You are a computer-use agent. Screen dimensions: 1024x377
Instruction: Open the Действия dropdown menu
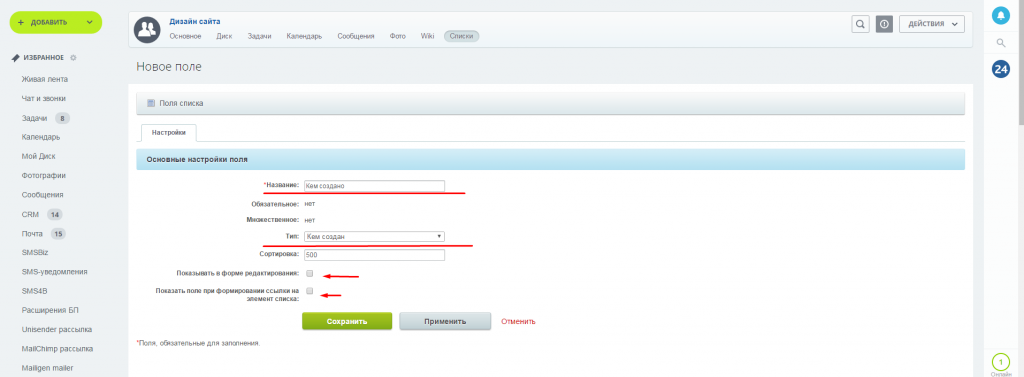pos(932,24)
